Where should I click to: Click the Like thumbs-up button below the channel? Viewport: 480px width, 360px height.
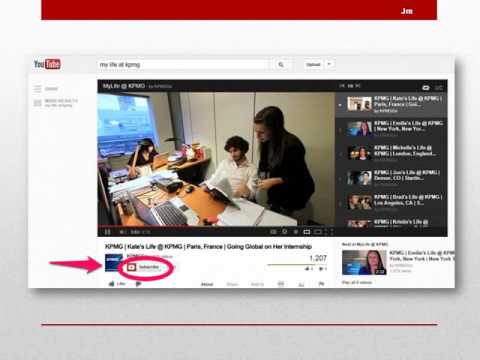coord(117,284)
